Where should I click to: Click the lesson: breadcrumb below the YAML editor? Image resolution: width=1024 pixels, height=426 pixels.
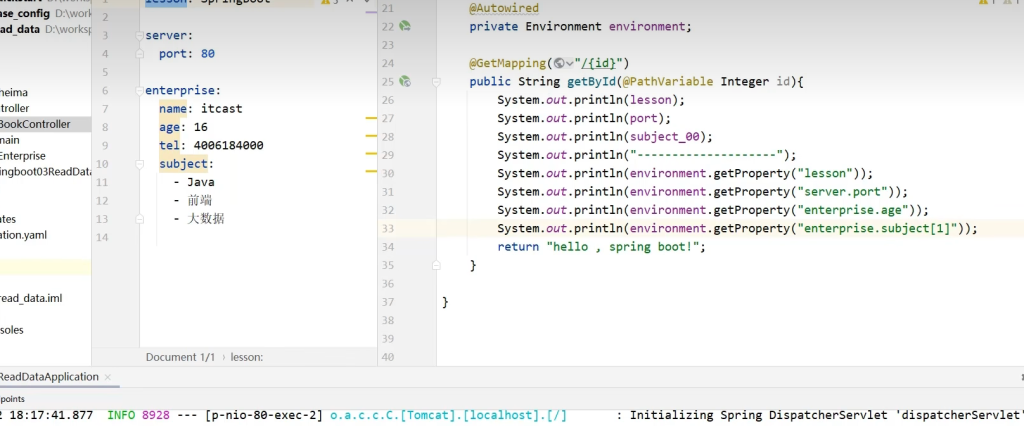[x=247, y=357]
